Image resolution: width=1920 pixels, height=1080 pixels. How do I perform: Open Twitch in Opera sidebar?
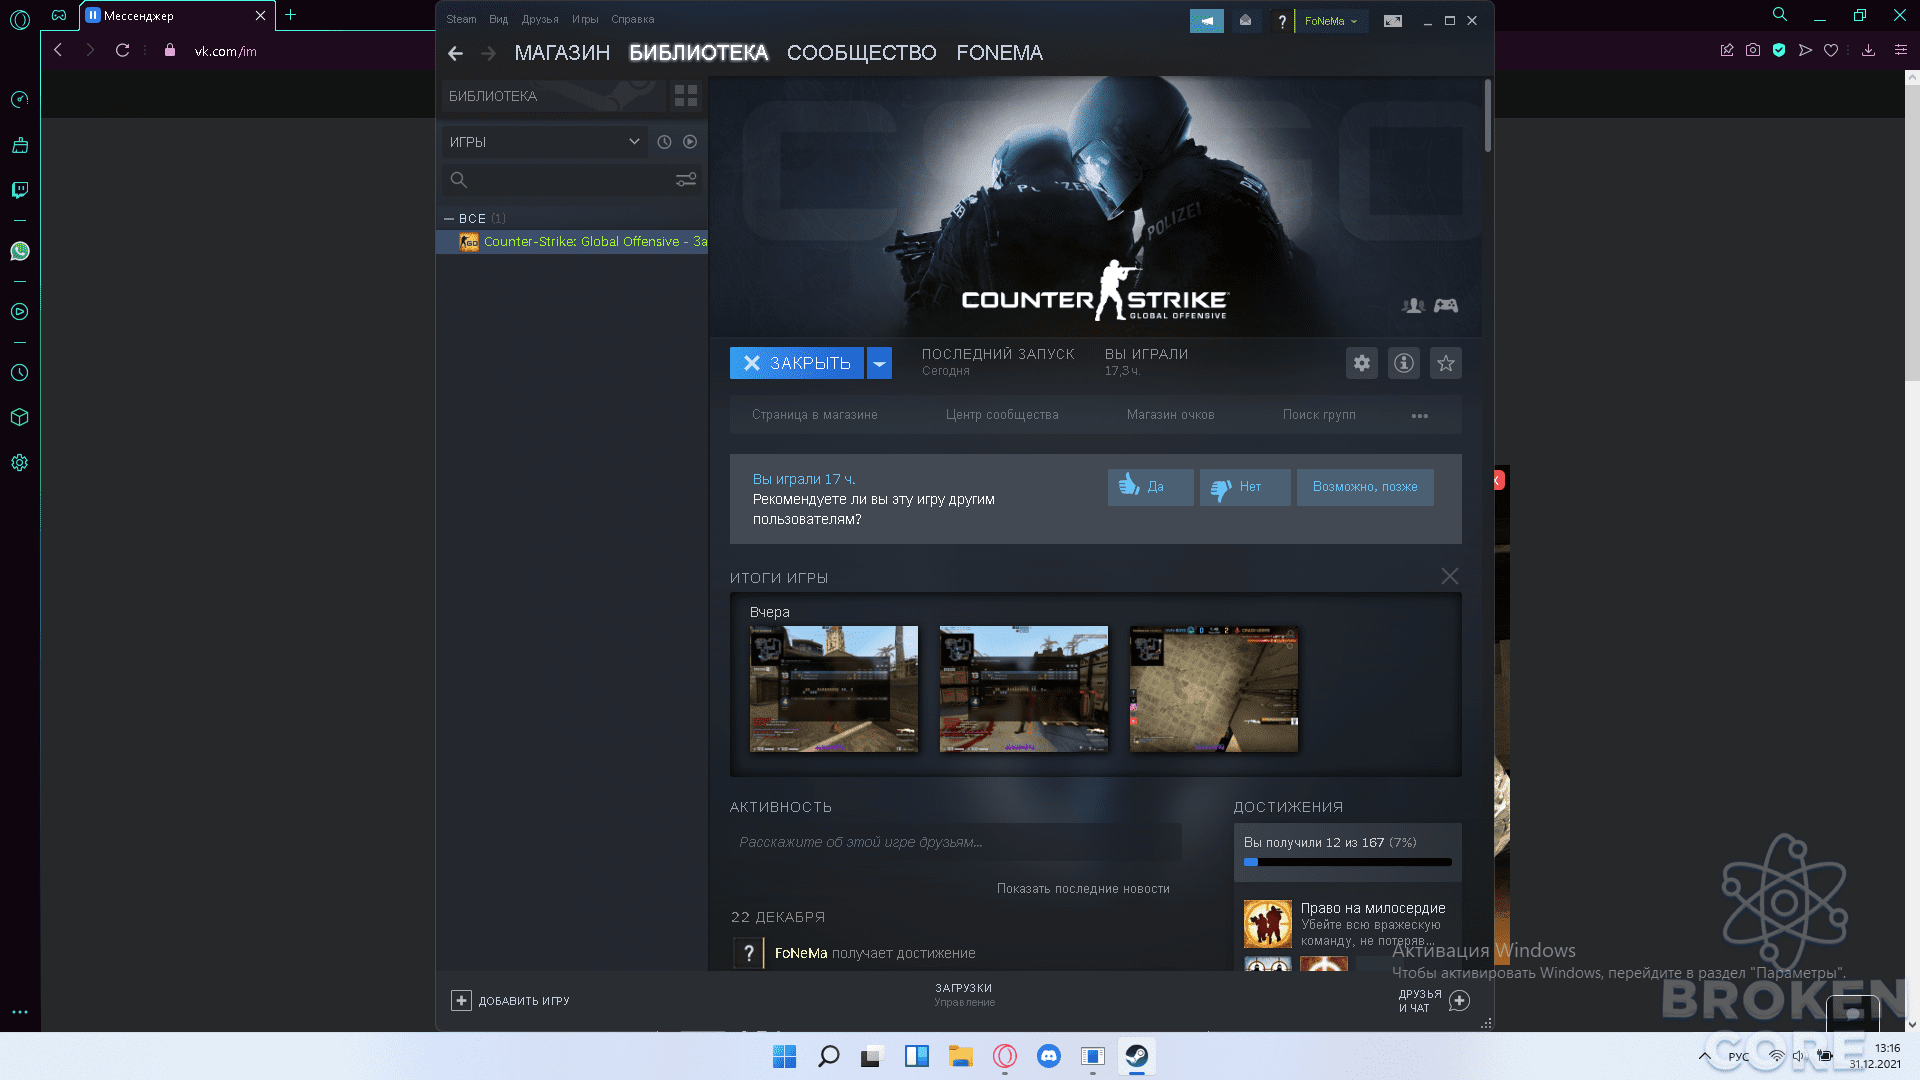(20, 190)
